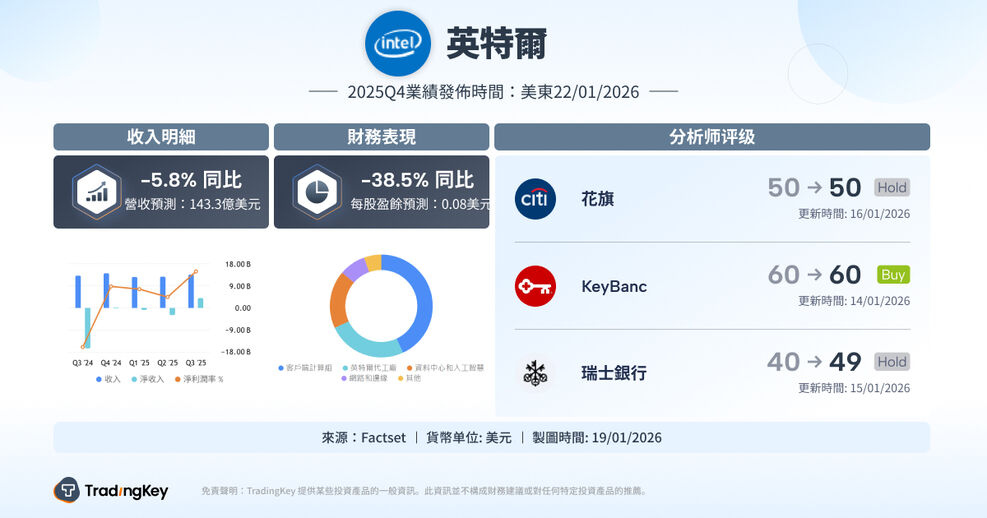Click the green Buy rating badge
The width and height of the screenshot is (987, 518).
coord(893,274)
